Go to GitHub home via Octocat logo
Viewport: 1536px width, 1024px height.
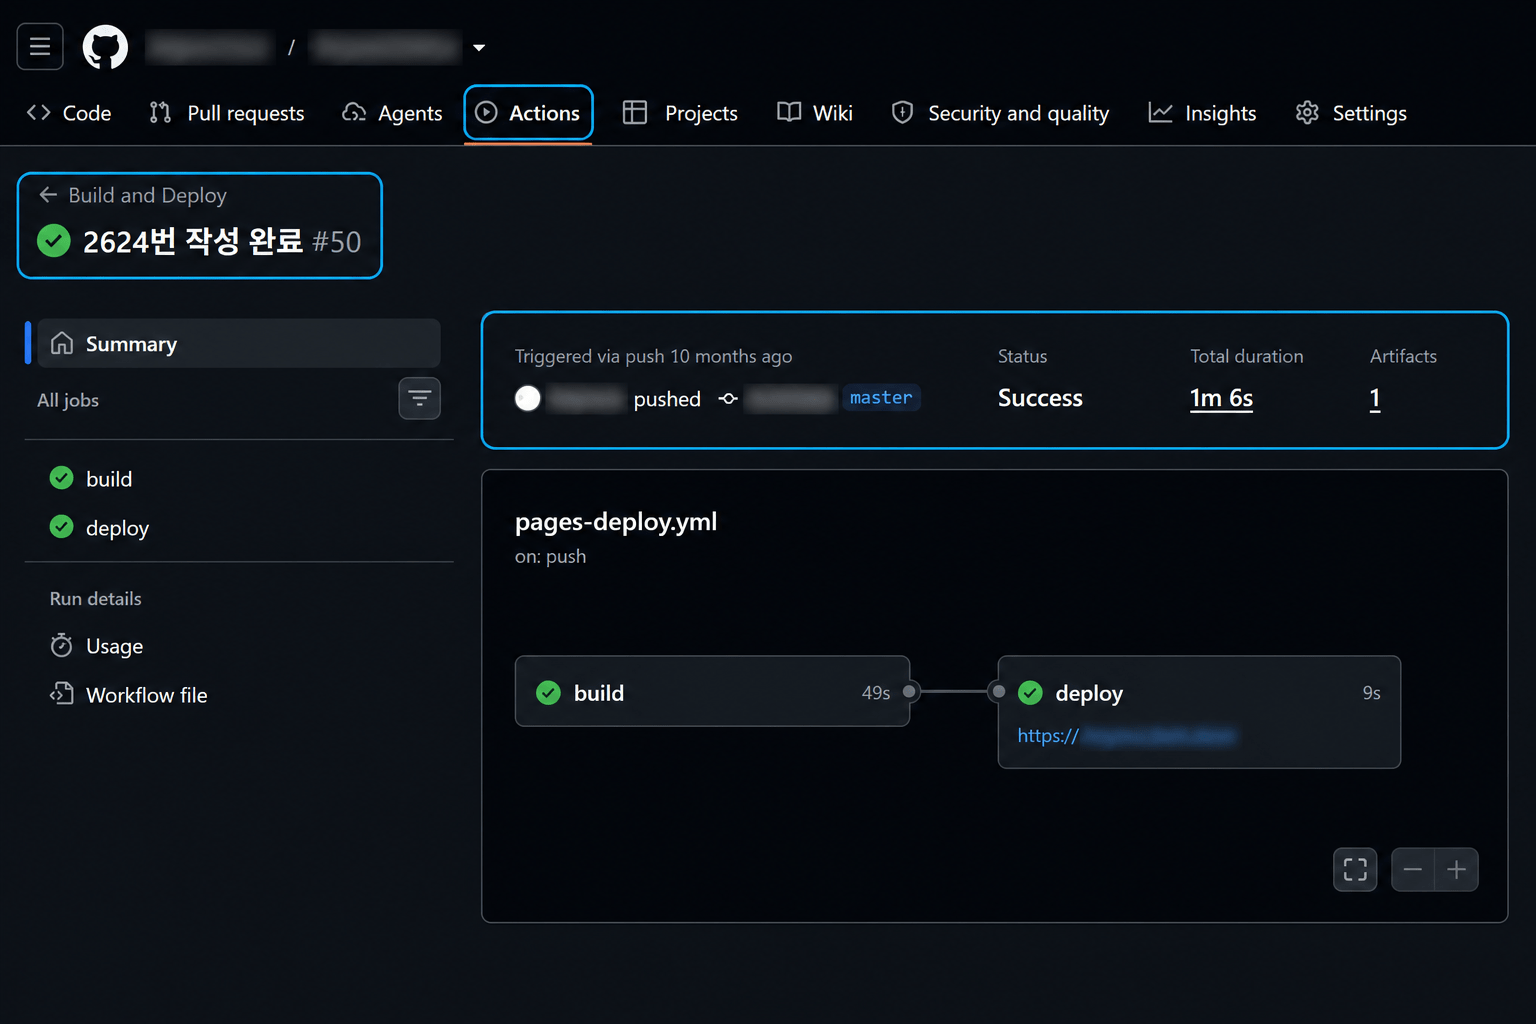click(x=105, y=47)
